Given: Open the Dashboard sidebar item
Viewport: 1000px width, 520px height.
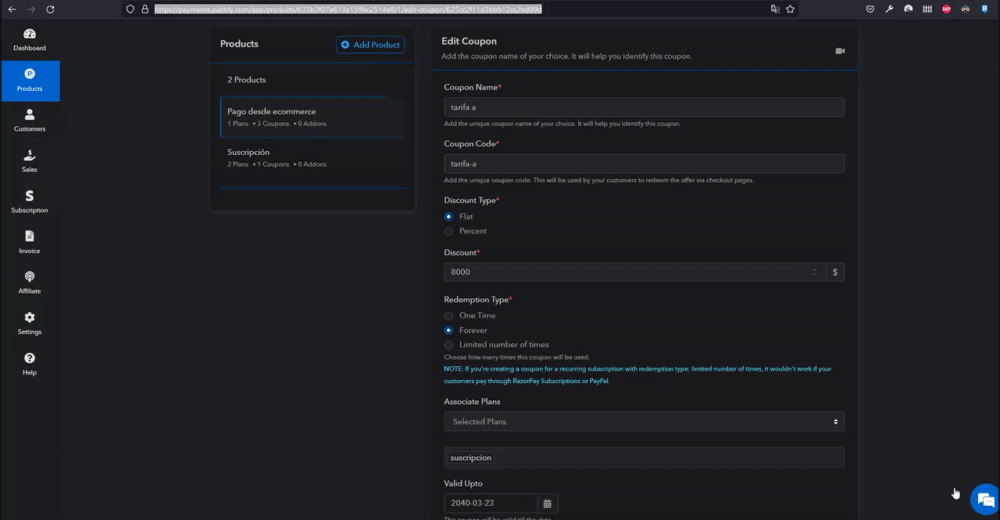Looking at the screenshot, I should pos(29,40).
